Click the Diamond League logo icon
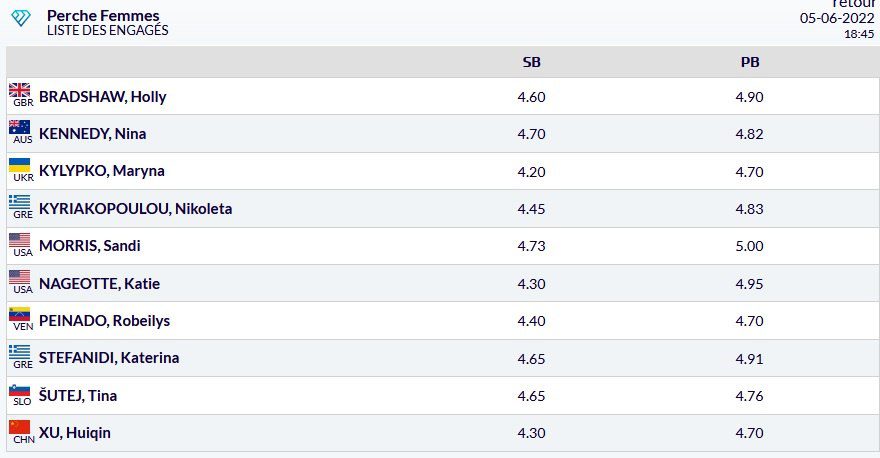Screen dimensions: 880x458 coord(21,18)
